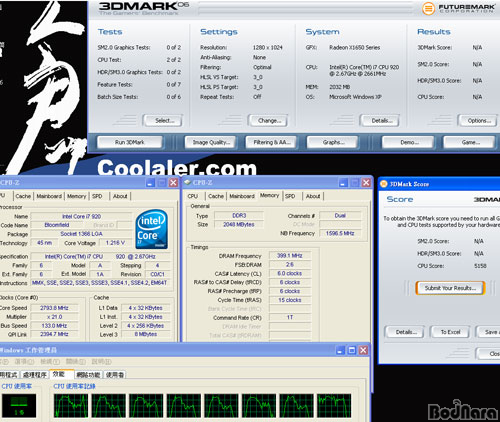Click Submit Your Results... button

point(450,288)
